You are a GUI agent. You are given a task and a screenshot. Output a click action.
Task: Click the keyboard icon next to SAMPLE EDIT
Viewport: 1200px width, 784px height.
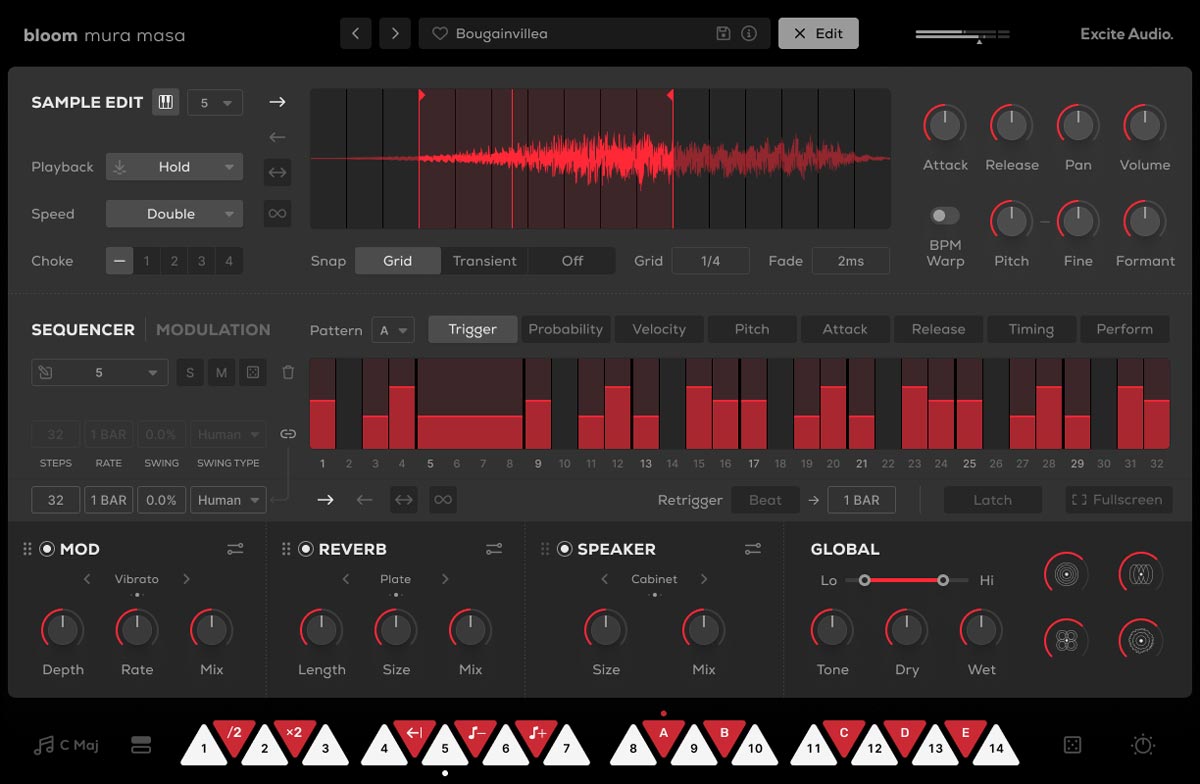coord(165,101)
